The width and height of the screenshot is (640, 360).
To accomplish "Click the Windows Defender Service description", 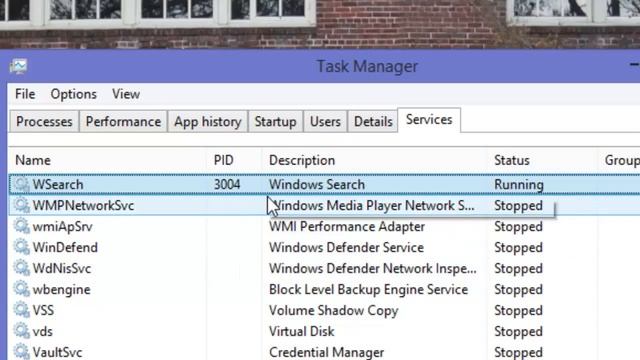I will (x=346, y=247).
